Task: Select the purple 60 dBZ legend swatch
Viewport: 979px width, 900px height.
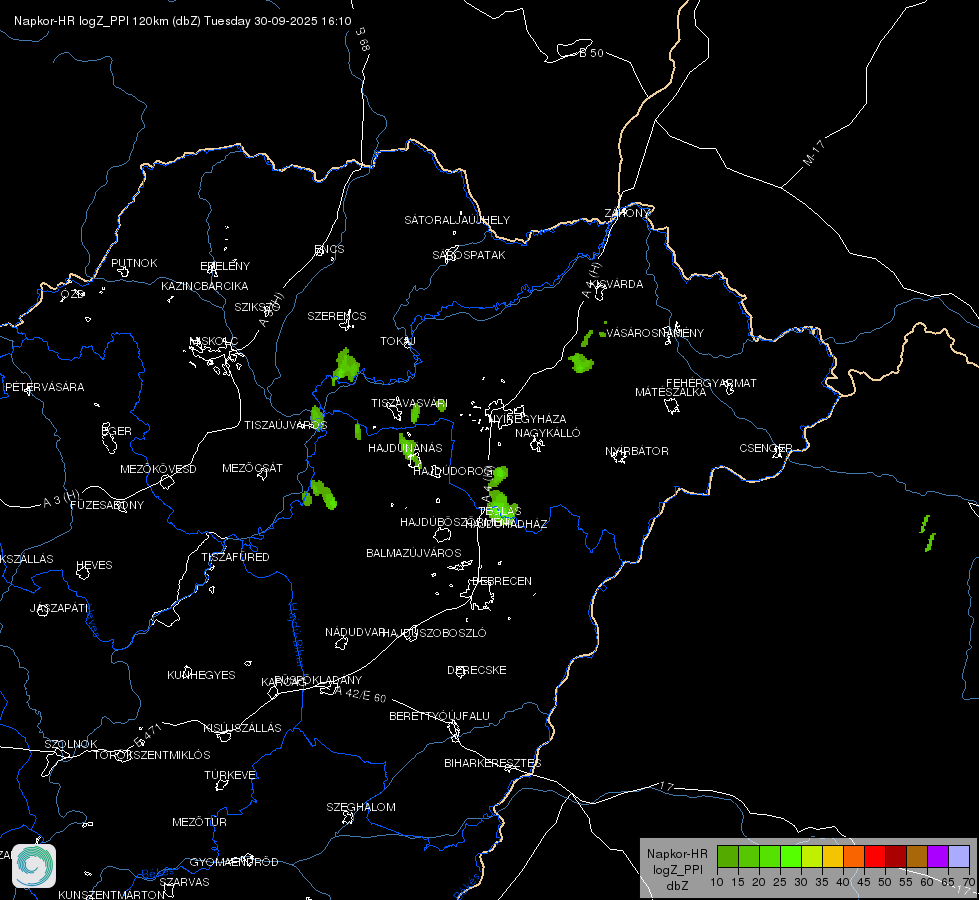Action: pos(938,856)
